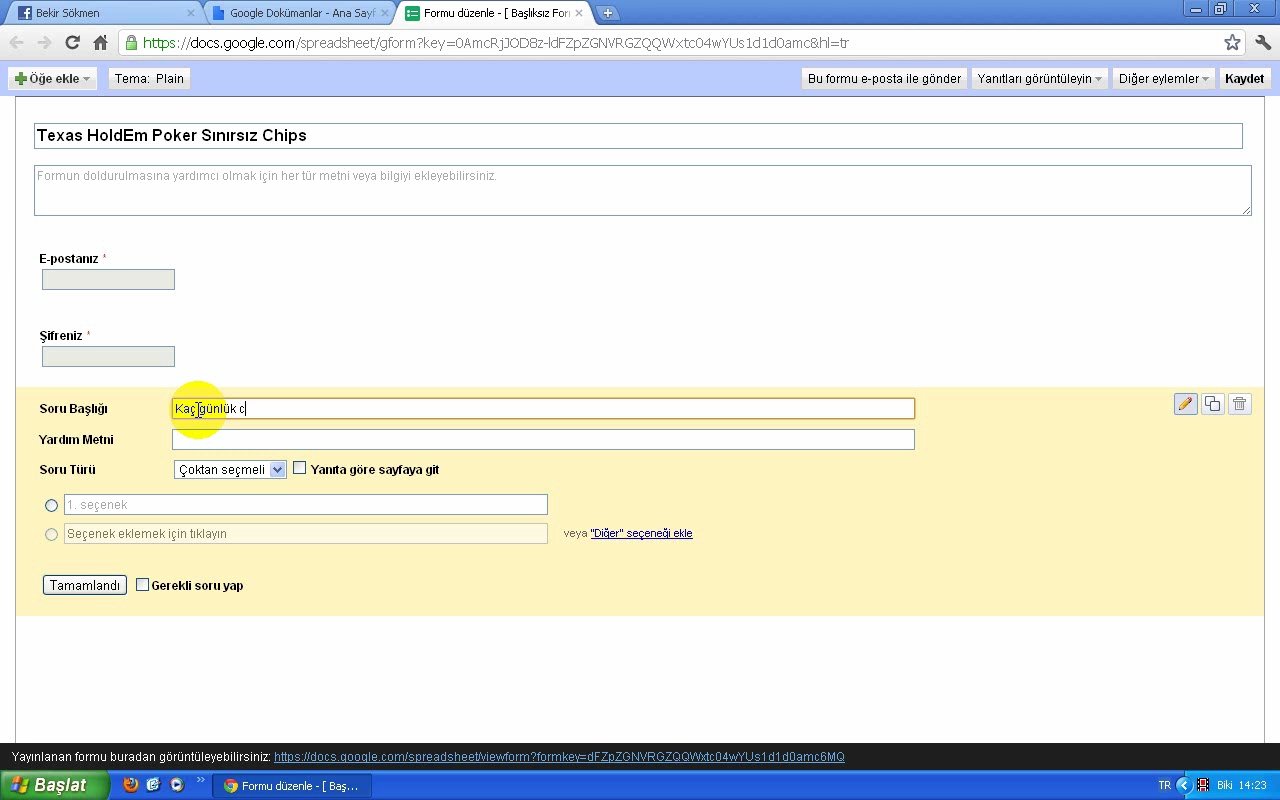Click the Şifreniz input box
The image size is (1280, 800).
pyautogui.click(x=108, y=357)
